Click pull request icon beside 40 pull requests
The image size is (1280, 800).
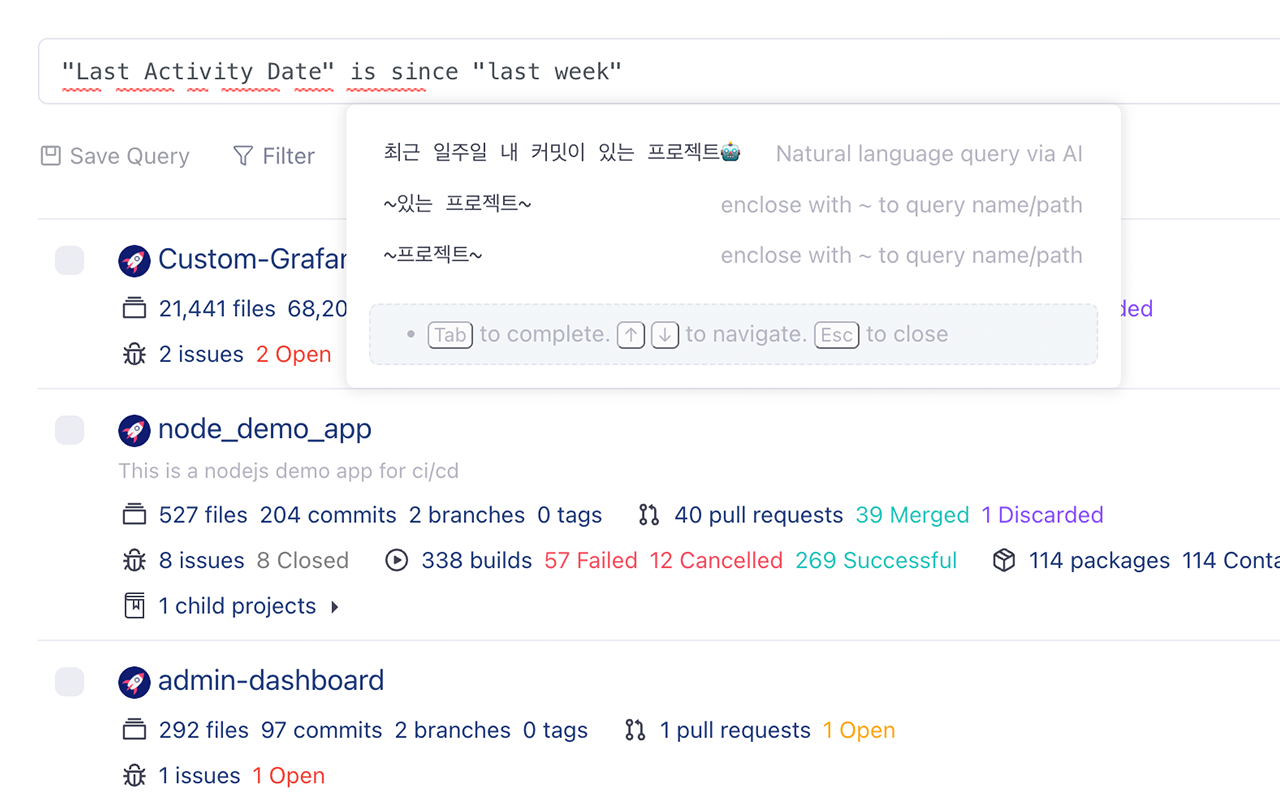tap(649, 515)
